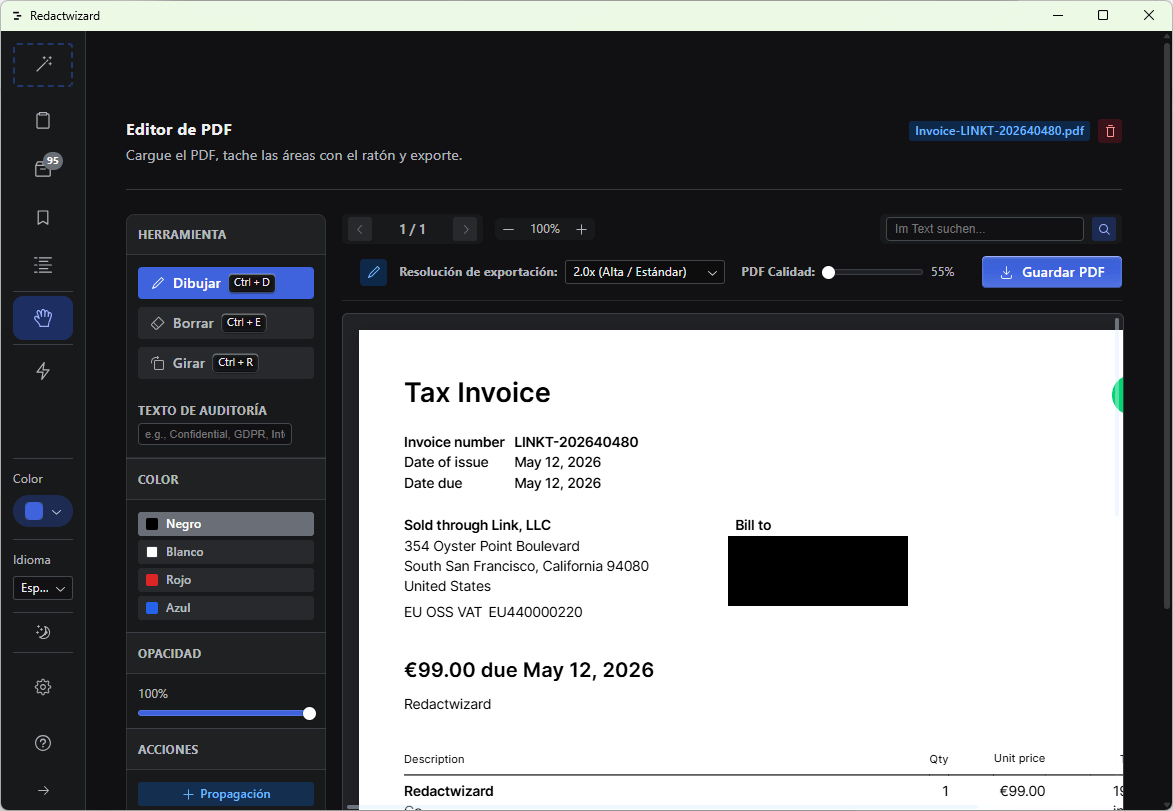Image resolution: width=1173 pixels, height=811 pixels.
Task: Adjust the Opacidad slider handle
Action: (309, 713)
